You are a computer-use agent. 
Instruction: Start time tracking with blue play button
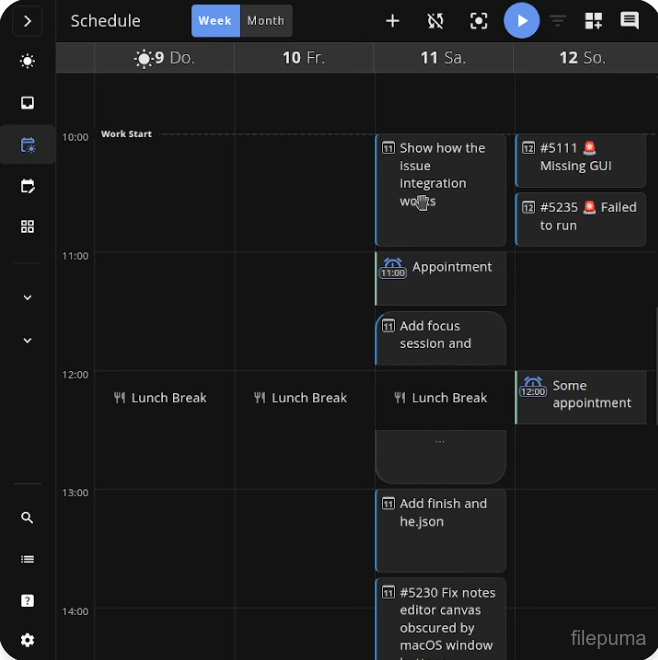521,21
